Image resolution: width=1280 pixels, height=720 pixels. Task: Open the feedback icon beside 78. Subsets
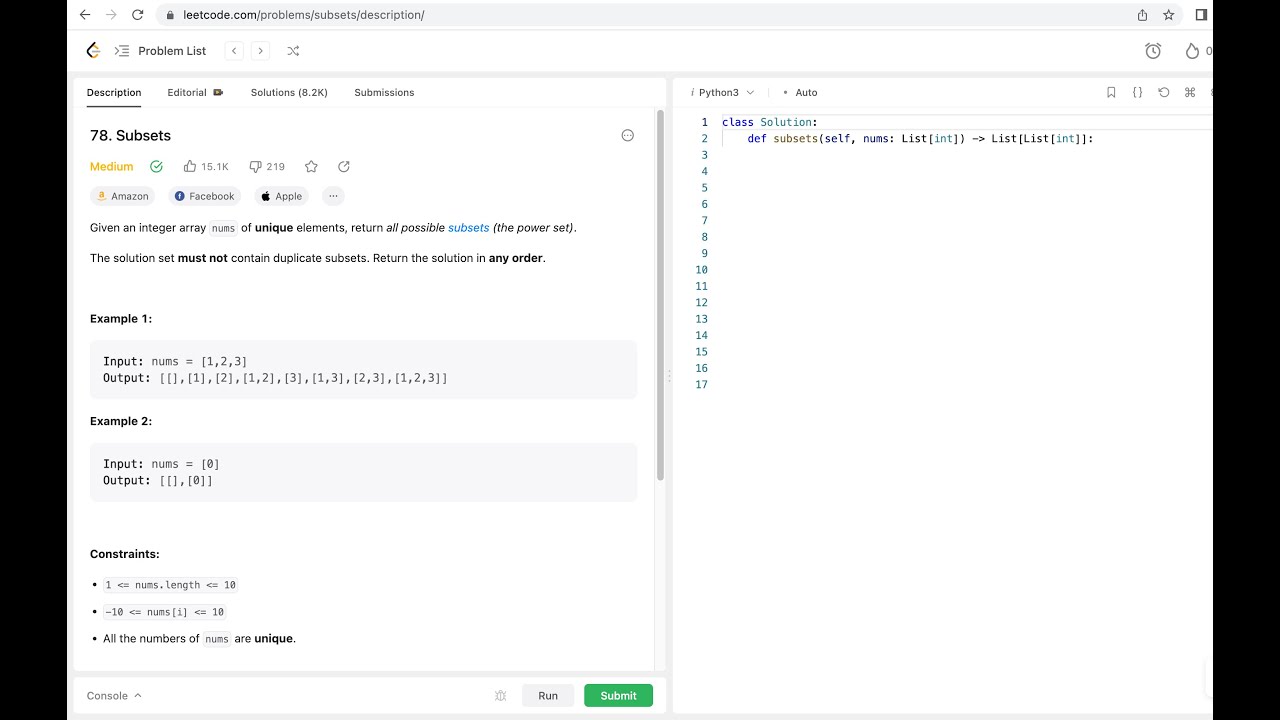pos(628,135)
